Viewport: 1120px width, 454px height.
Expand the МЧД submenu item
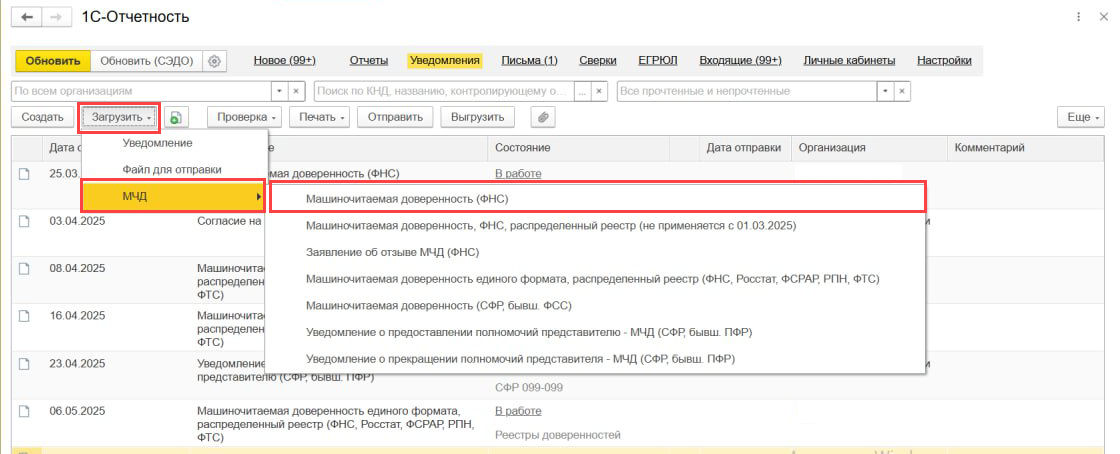click(x=174, y=196)
